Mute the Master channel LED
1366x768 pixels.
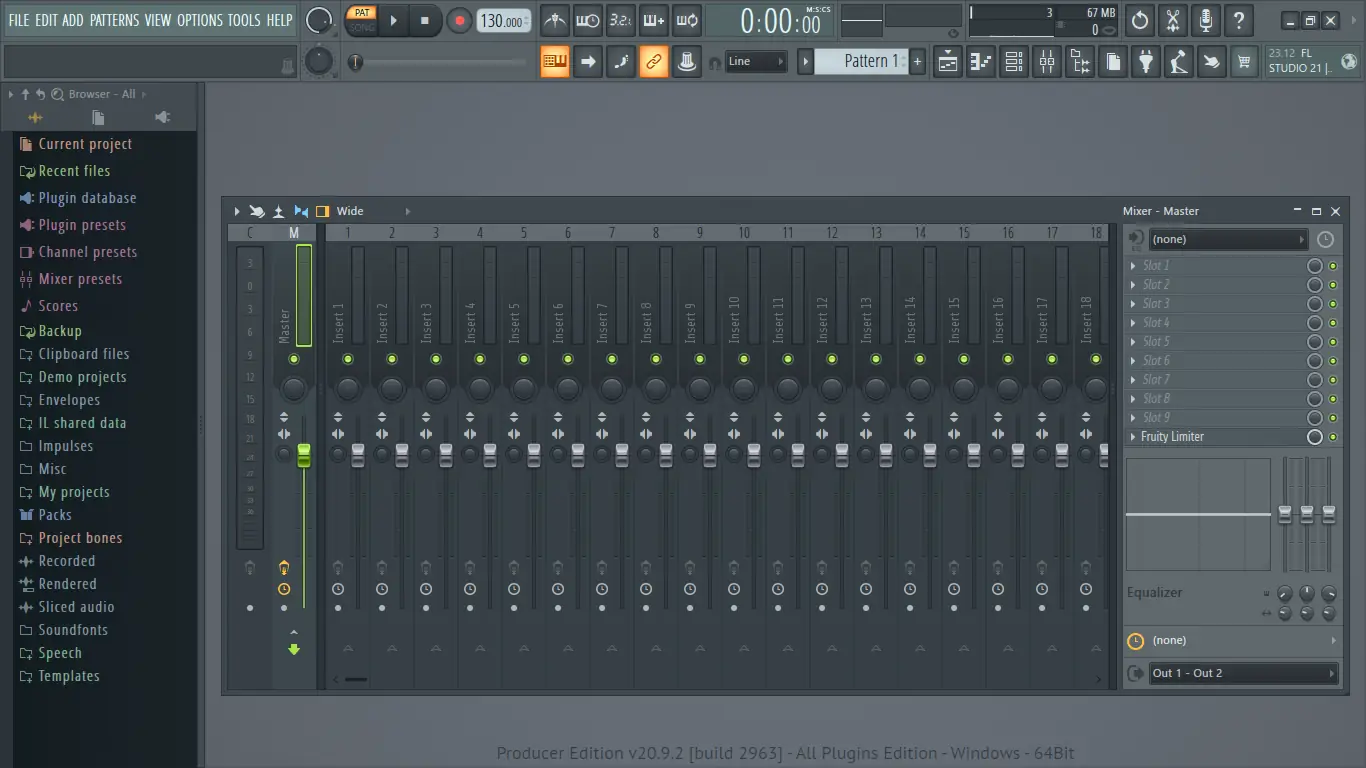pyautogui.click(x=294, y=358)
